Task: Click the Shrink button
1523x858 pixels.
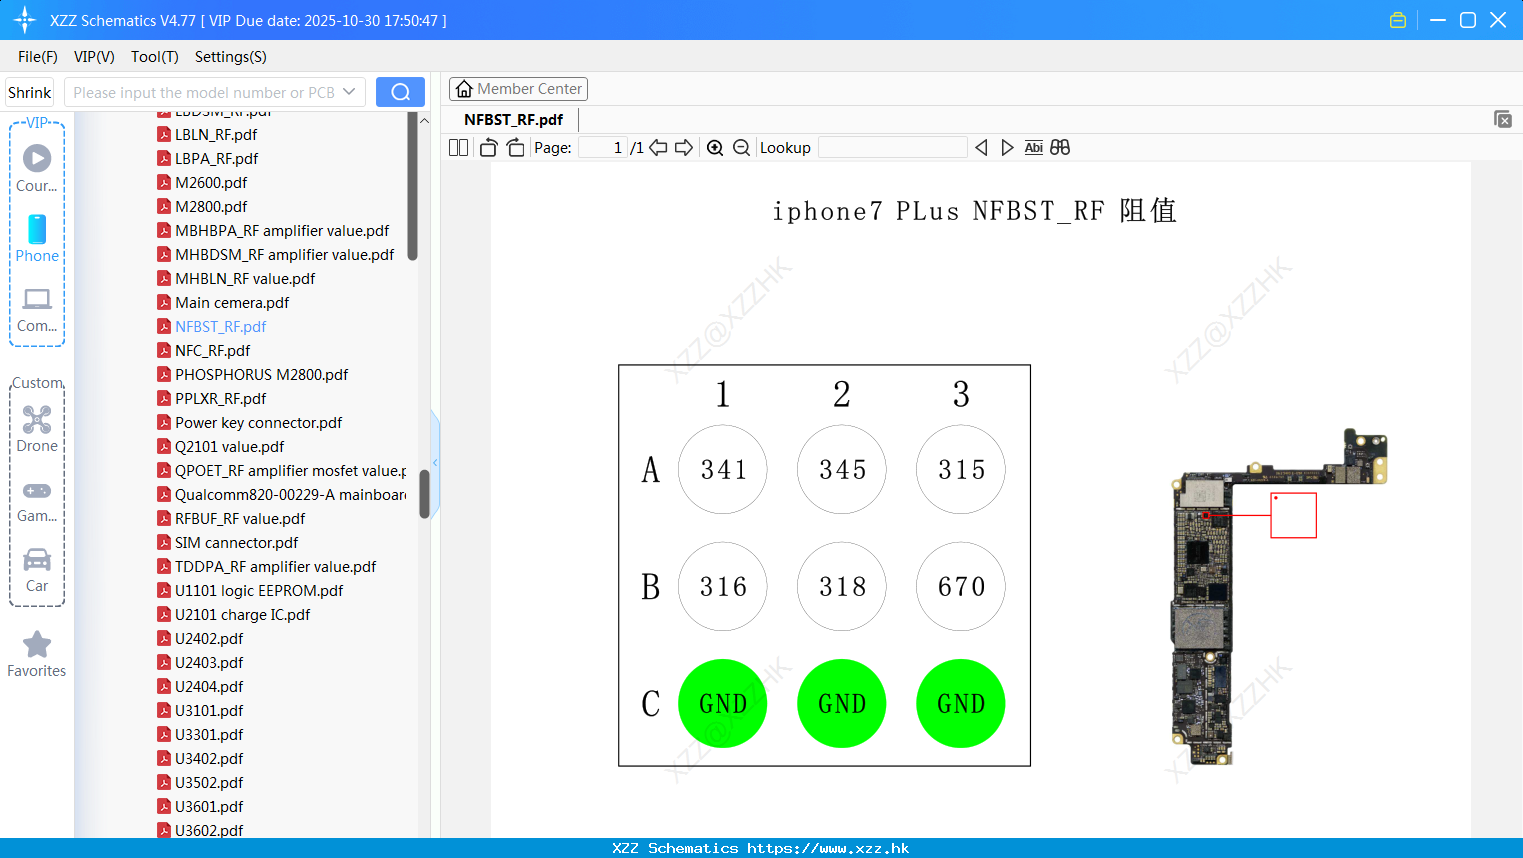Action: [30, 92]
